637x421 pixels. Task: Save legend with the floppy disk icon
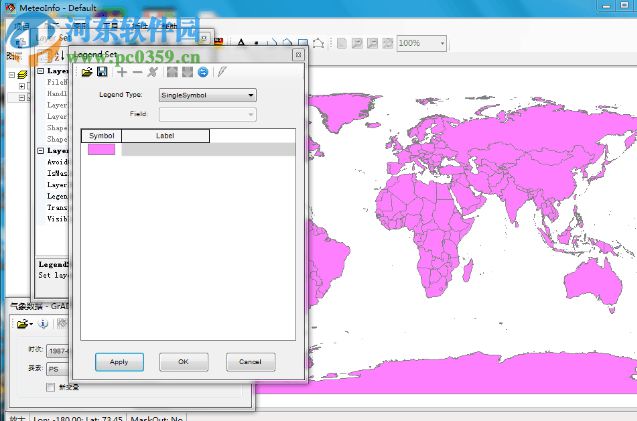pos(102,72)
